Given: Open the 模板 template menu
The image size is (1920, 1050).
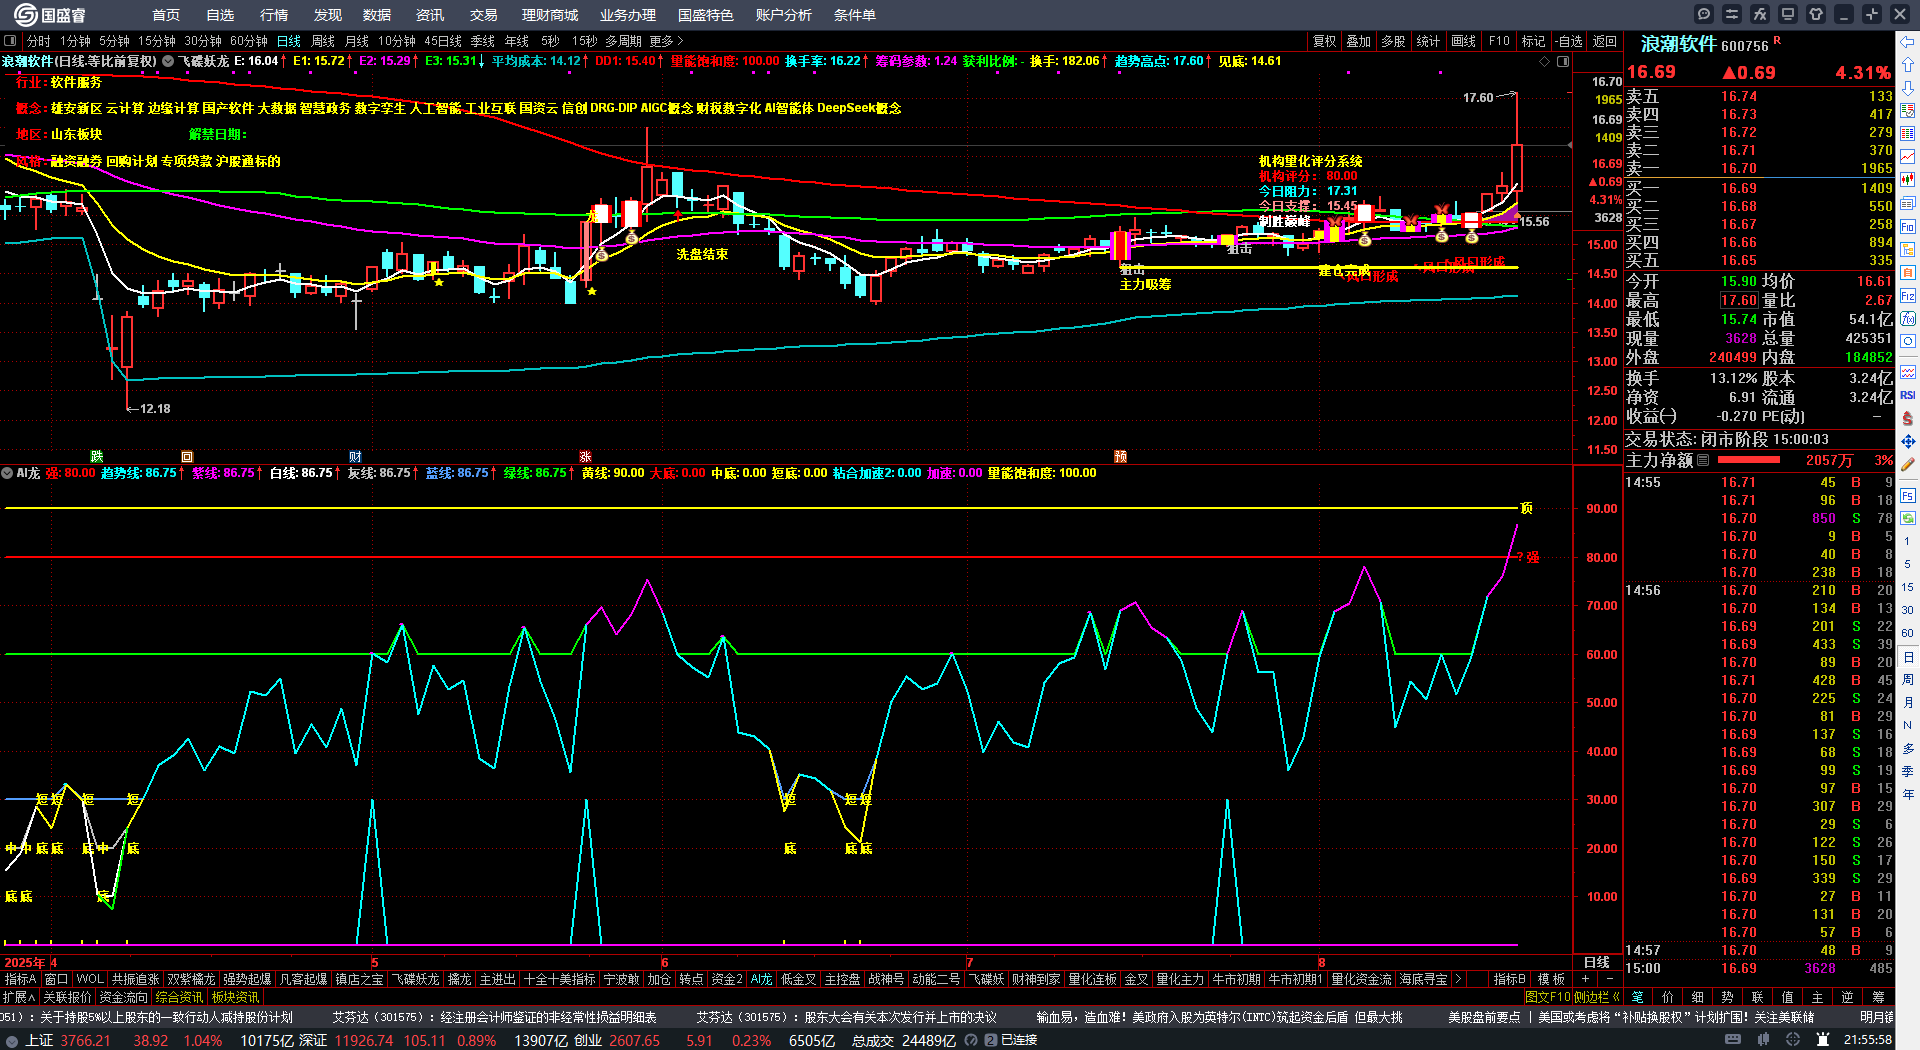Looking at the screenshot, I should (x=1551, y=979).
